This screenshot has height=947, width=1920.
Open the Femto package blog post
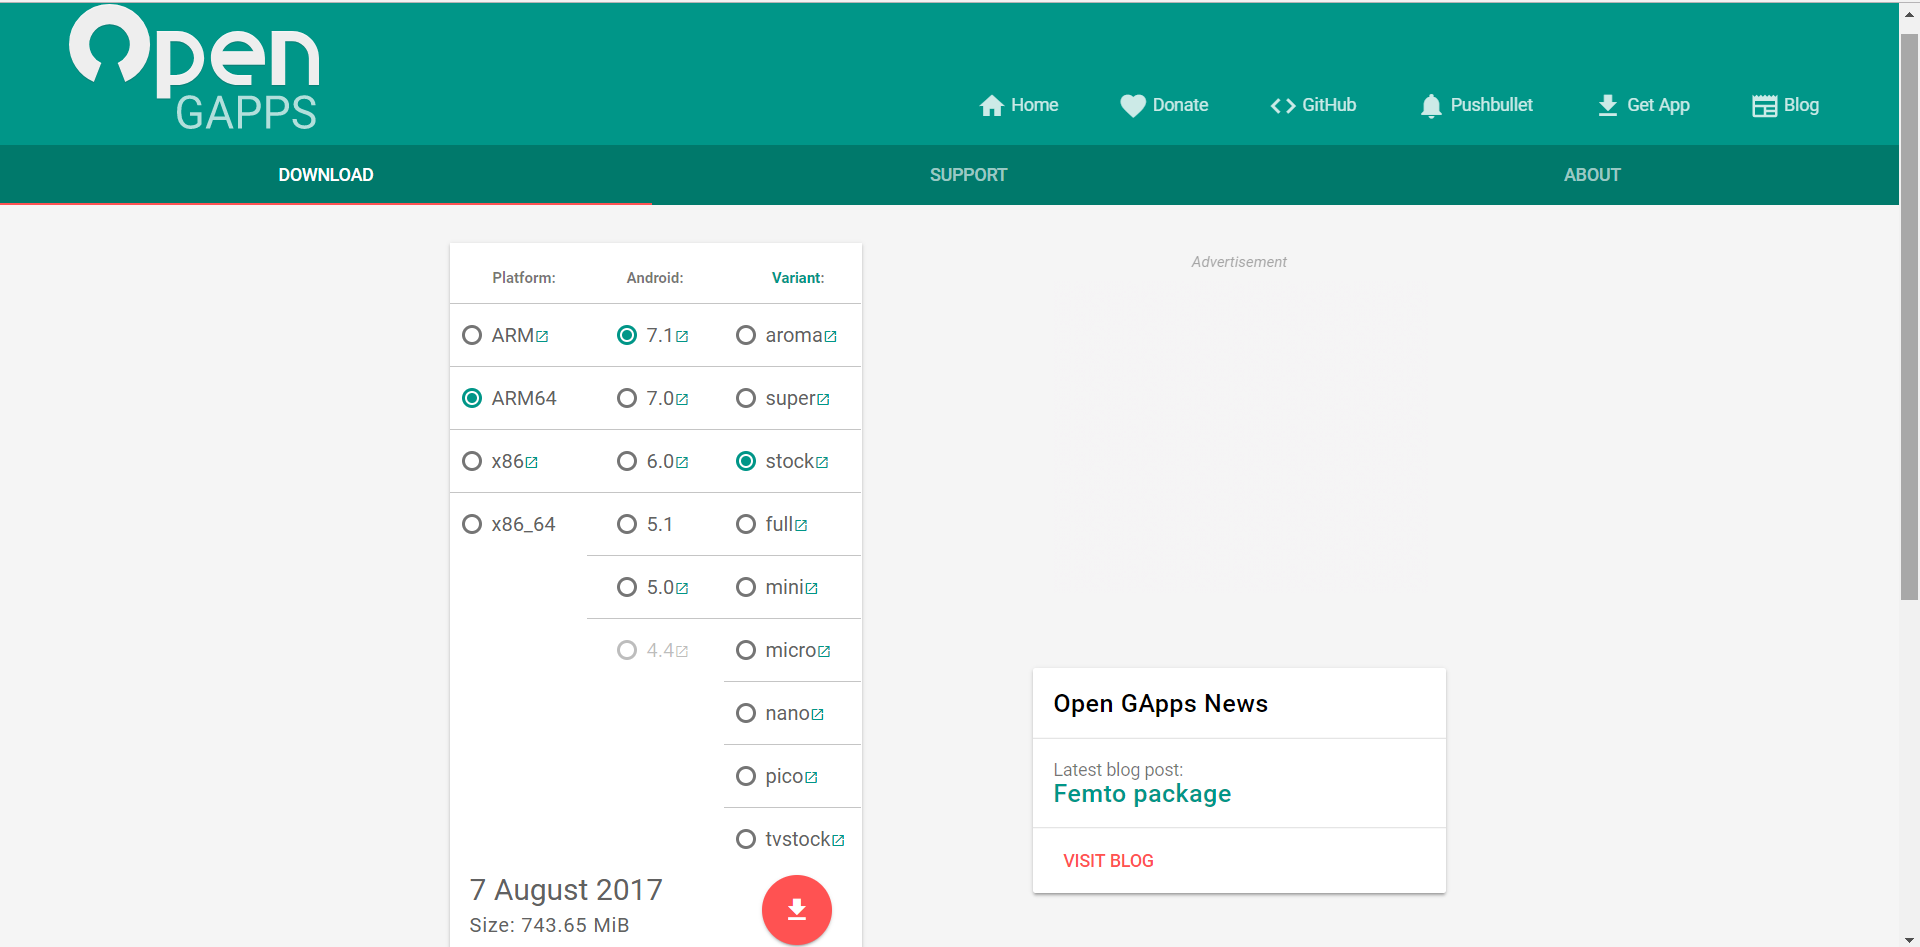(x=1142, y=794)
